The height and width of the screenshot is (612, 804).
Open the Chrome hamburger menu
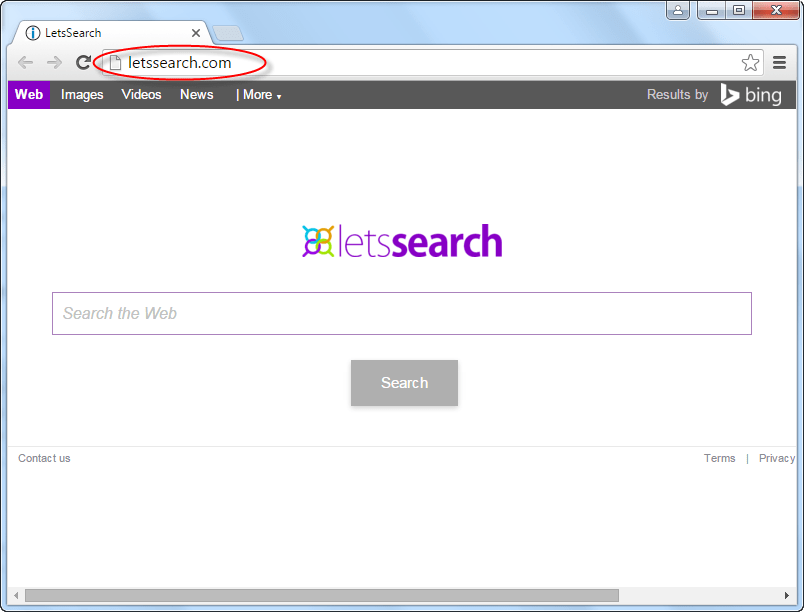(x=779, y=63)
